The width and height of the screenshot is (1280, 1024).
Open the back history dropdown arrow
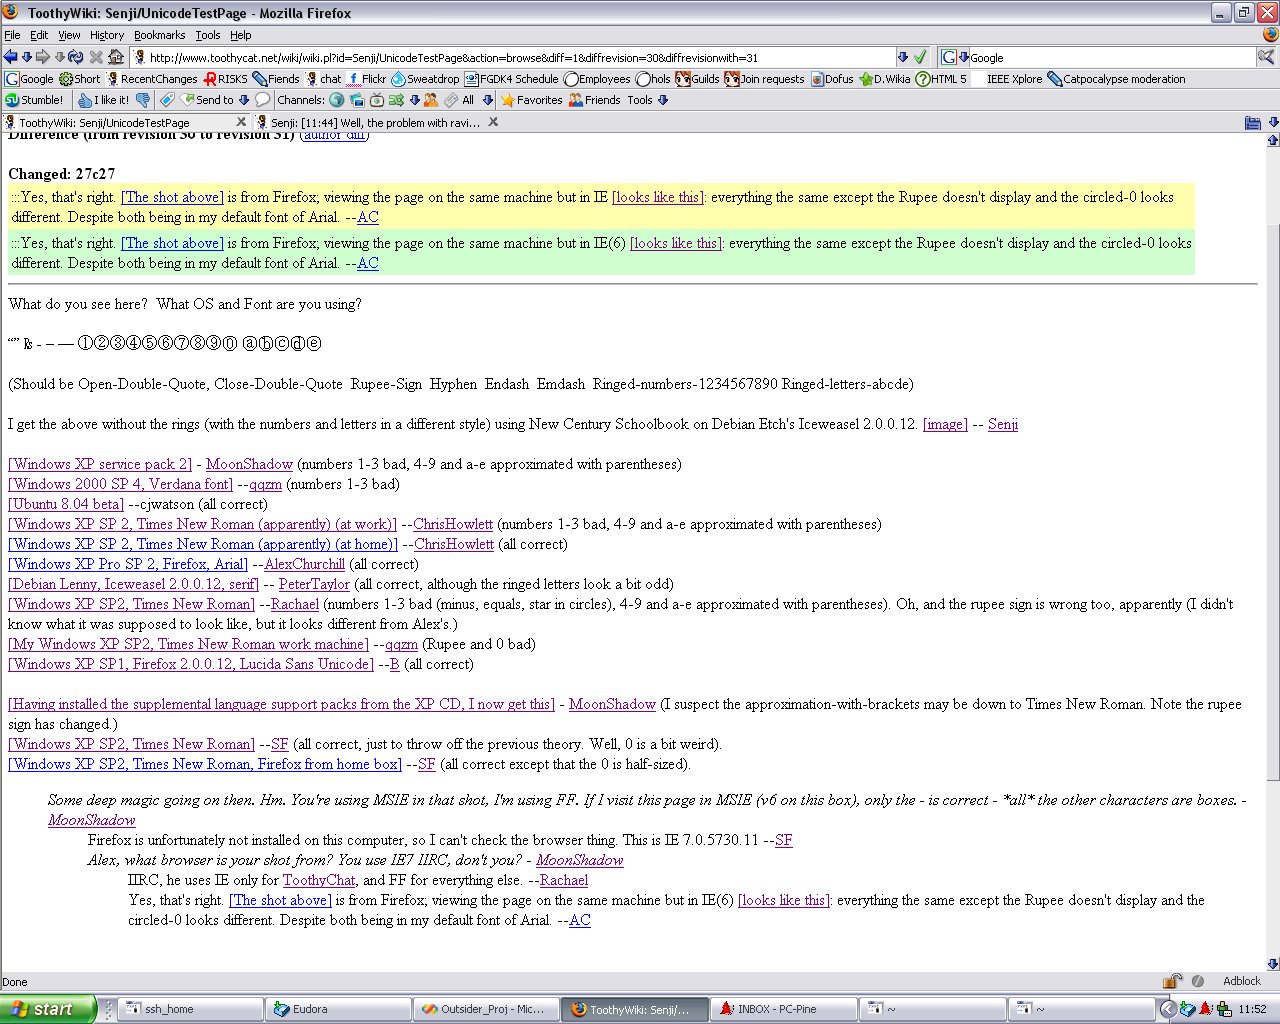[27, 57]
